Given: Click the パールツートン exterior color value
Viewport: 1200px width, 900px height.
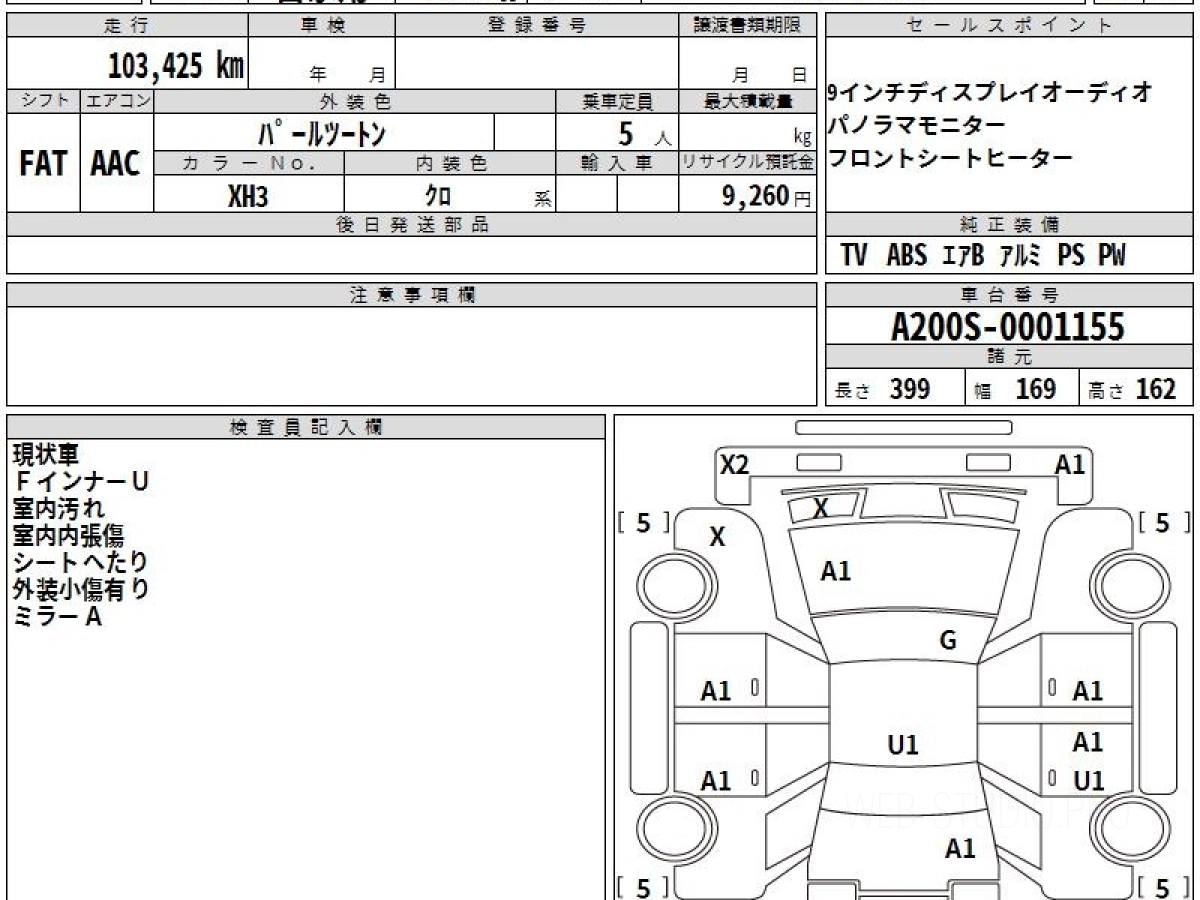Looking at the screenshot, I should tap(322, 132).
